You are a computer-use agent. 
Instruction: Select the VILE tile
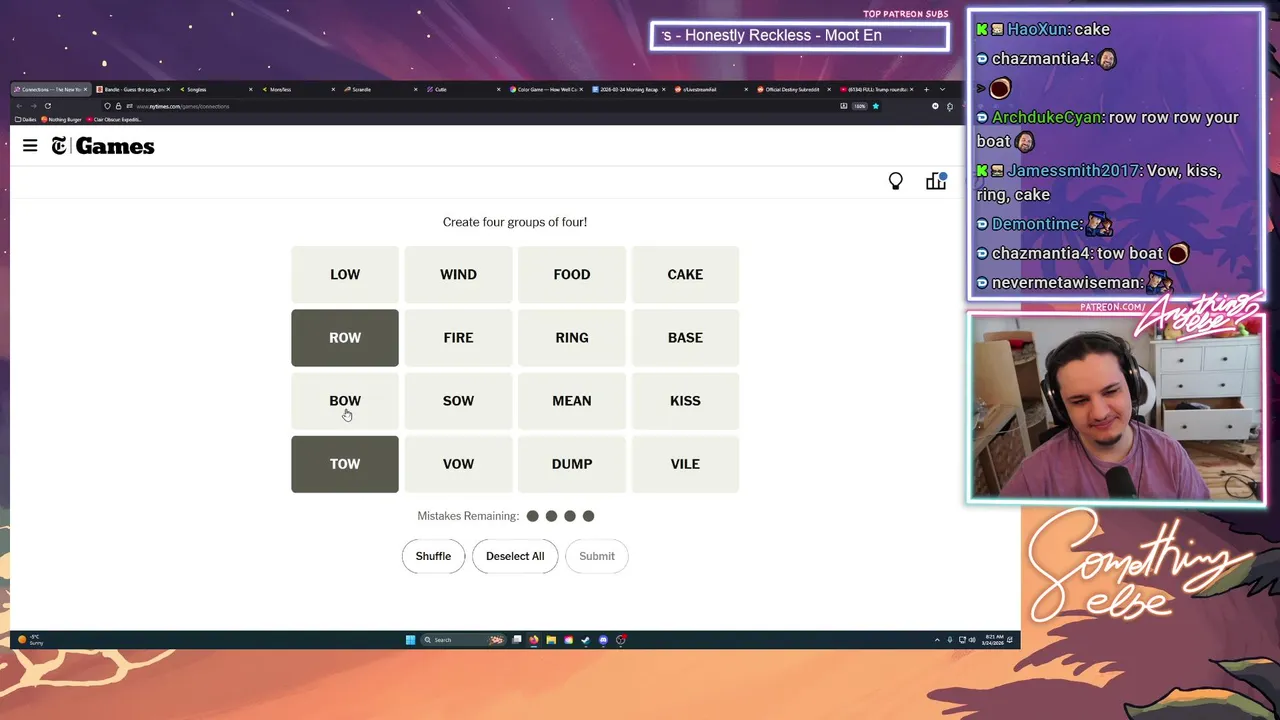pos(685,464)
